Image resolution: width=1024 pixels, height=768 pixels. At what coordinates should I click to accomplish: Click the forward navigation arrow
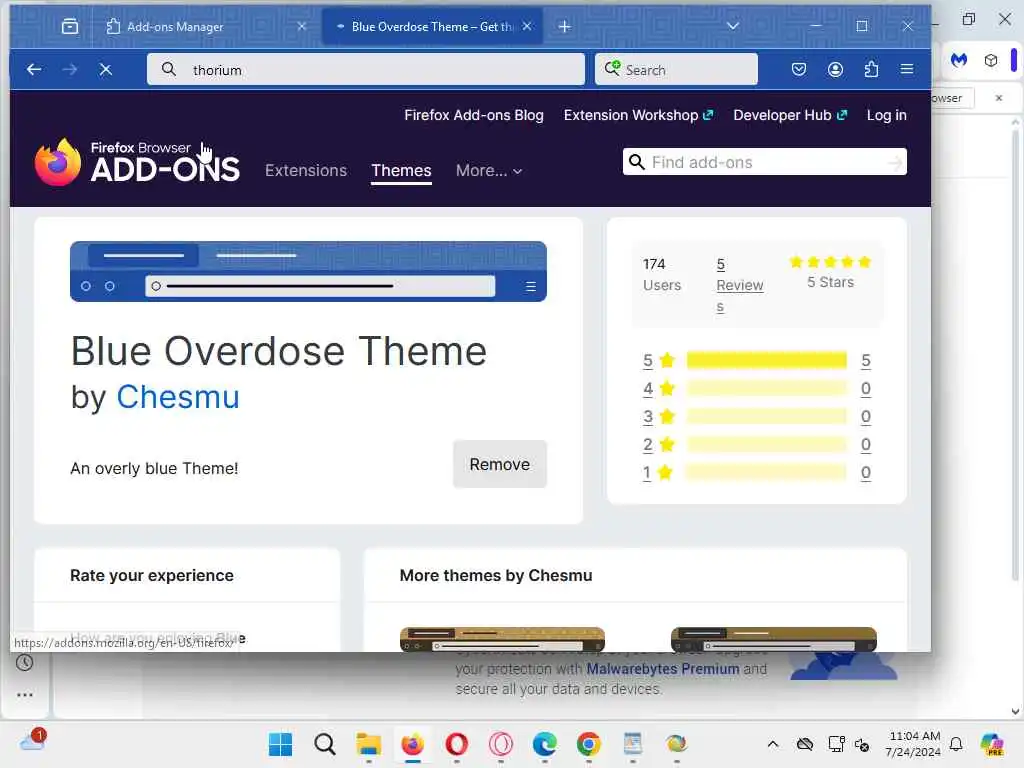click(x=69, y=69)
